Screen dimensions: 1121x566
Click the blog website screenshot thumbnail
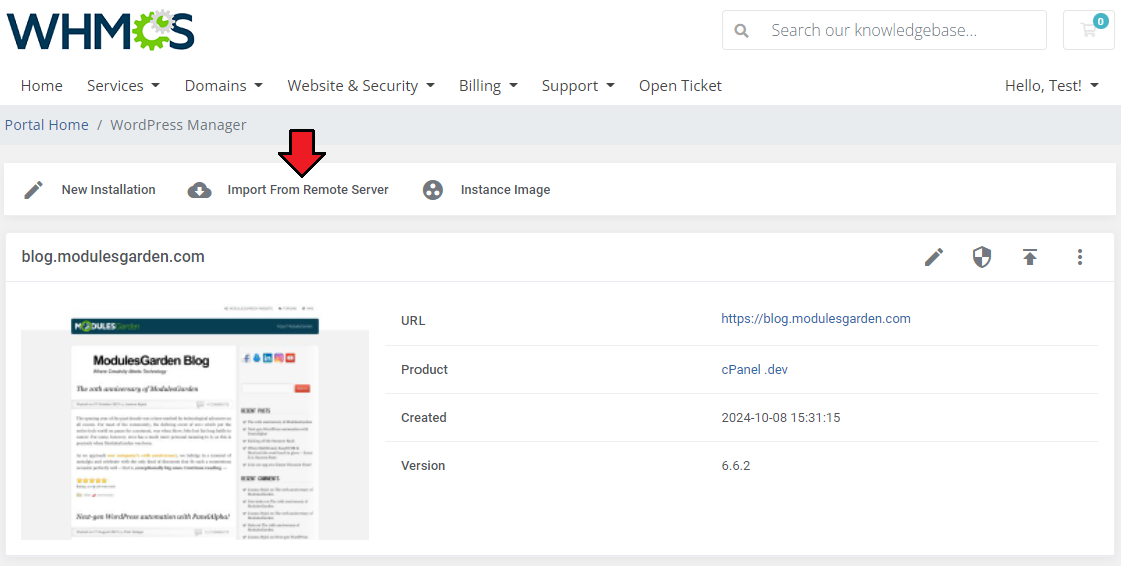(x=195, y=422)
